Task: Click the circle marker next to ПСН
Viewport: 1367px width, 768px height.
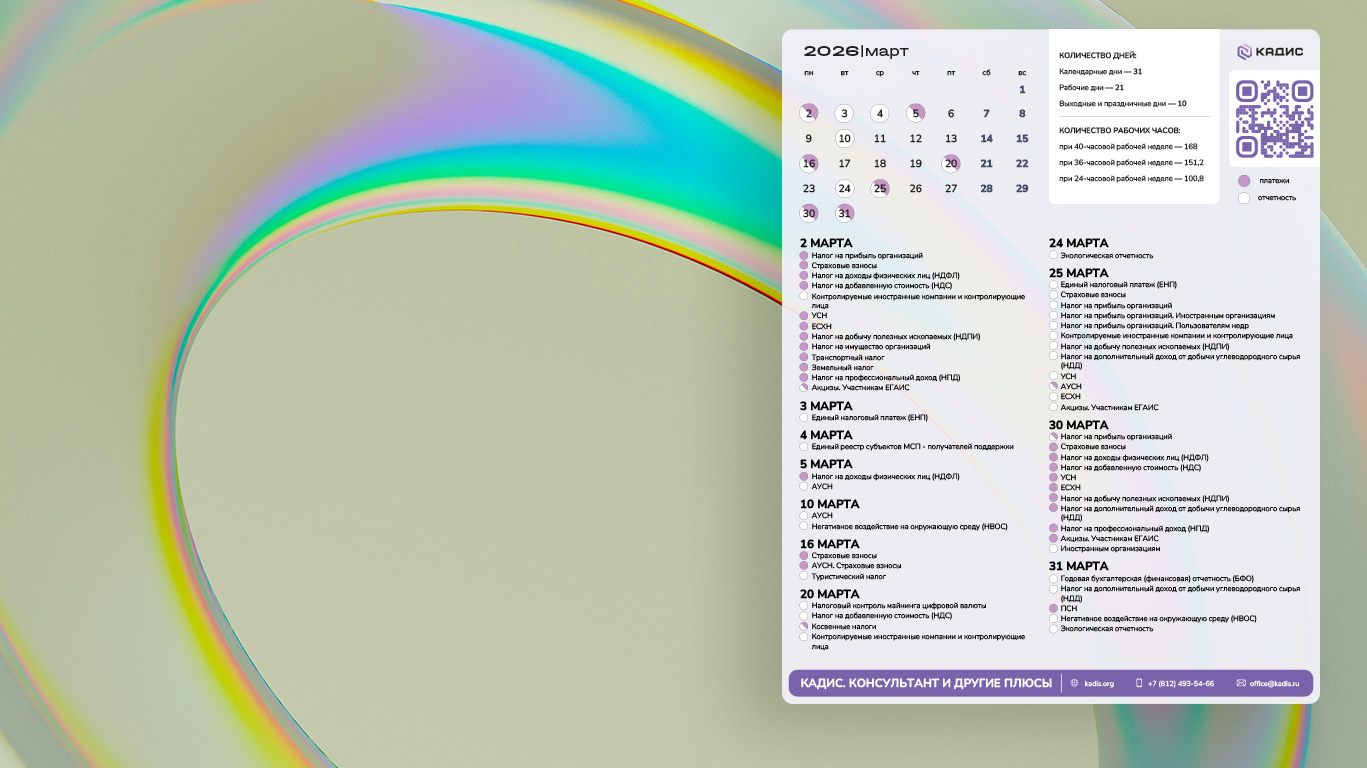Action: point(1053,608)
